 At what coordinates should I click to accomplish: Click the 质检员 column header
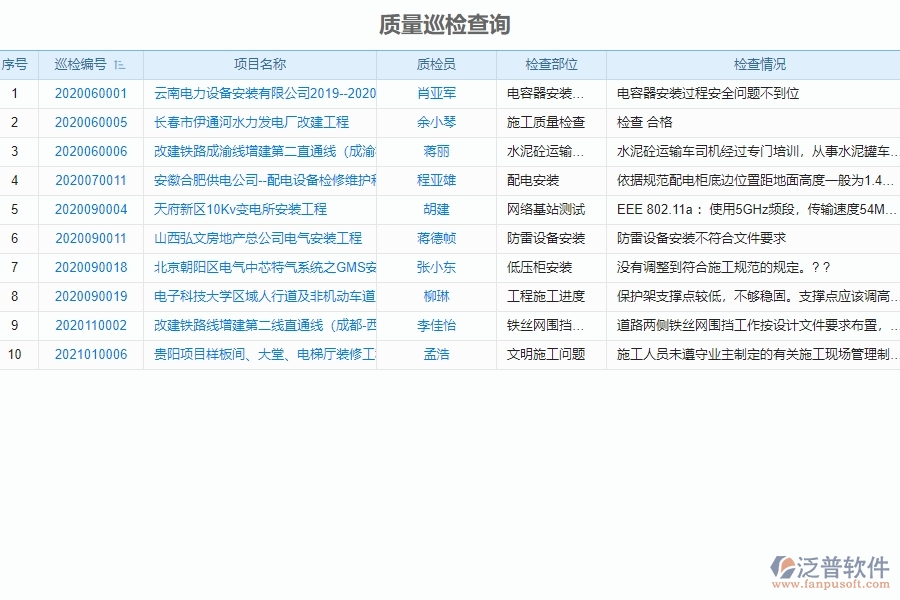point(436,63)
